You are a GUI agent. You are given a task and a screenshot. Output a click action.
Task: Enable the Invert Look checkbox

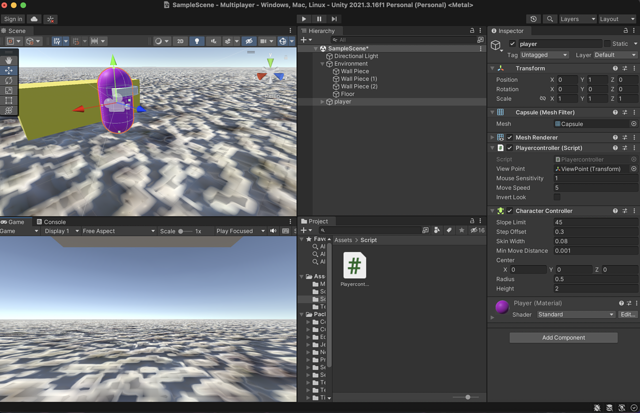point(557,197)
